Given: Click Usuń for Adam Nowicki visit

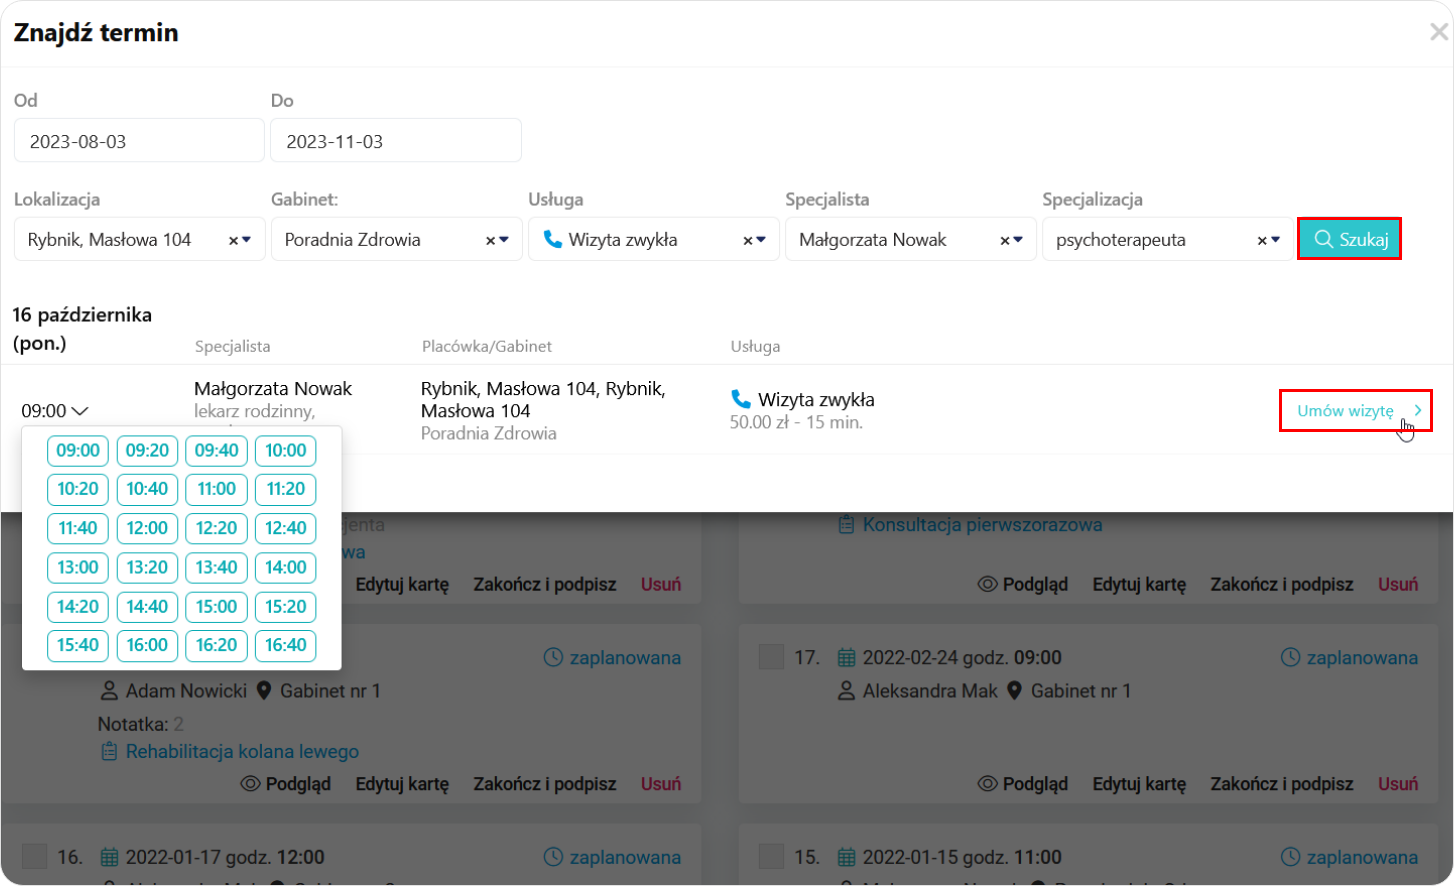Looking at the screenshot, I should coord(661,784).
